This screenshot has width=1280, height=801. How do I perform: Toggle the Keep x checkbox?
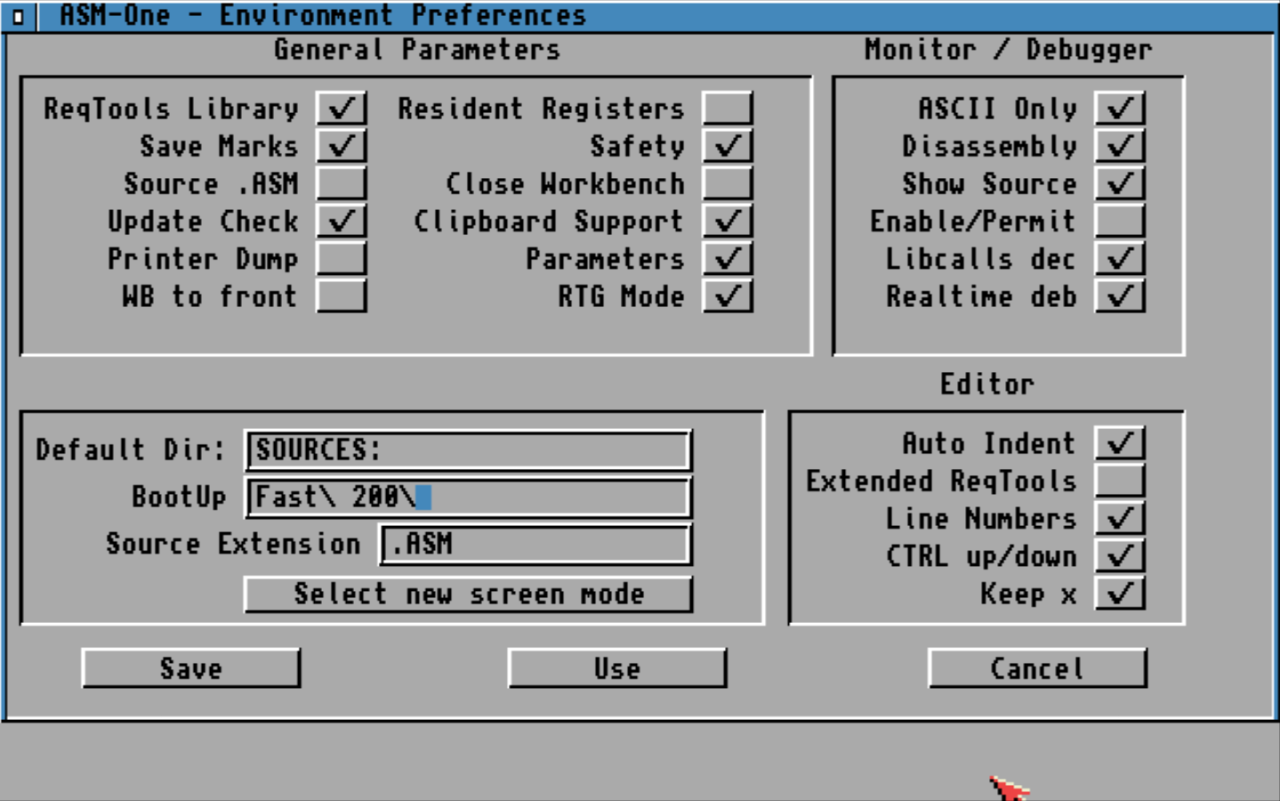1120,593
